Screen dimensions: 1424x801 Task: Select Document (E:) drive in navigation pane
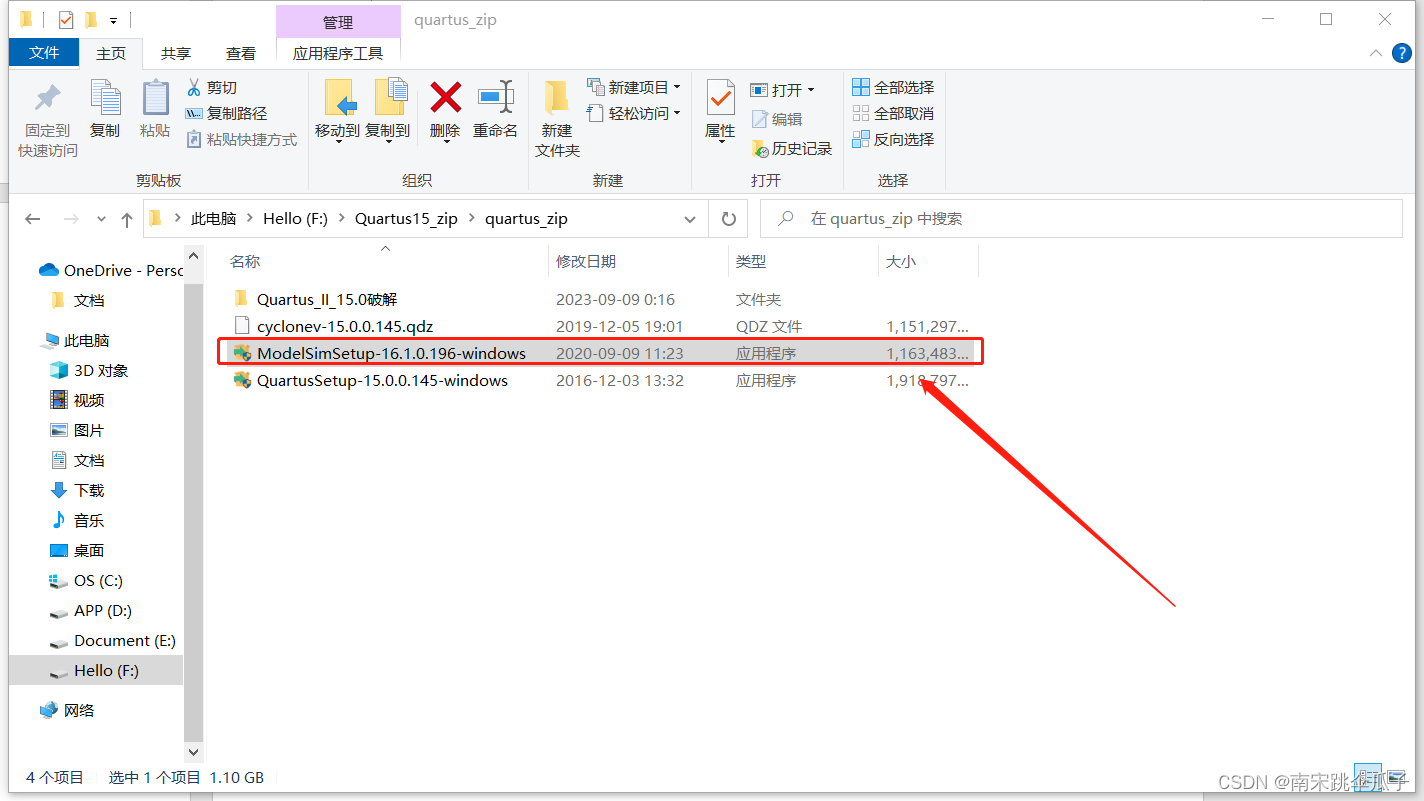click(112, 640)
